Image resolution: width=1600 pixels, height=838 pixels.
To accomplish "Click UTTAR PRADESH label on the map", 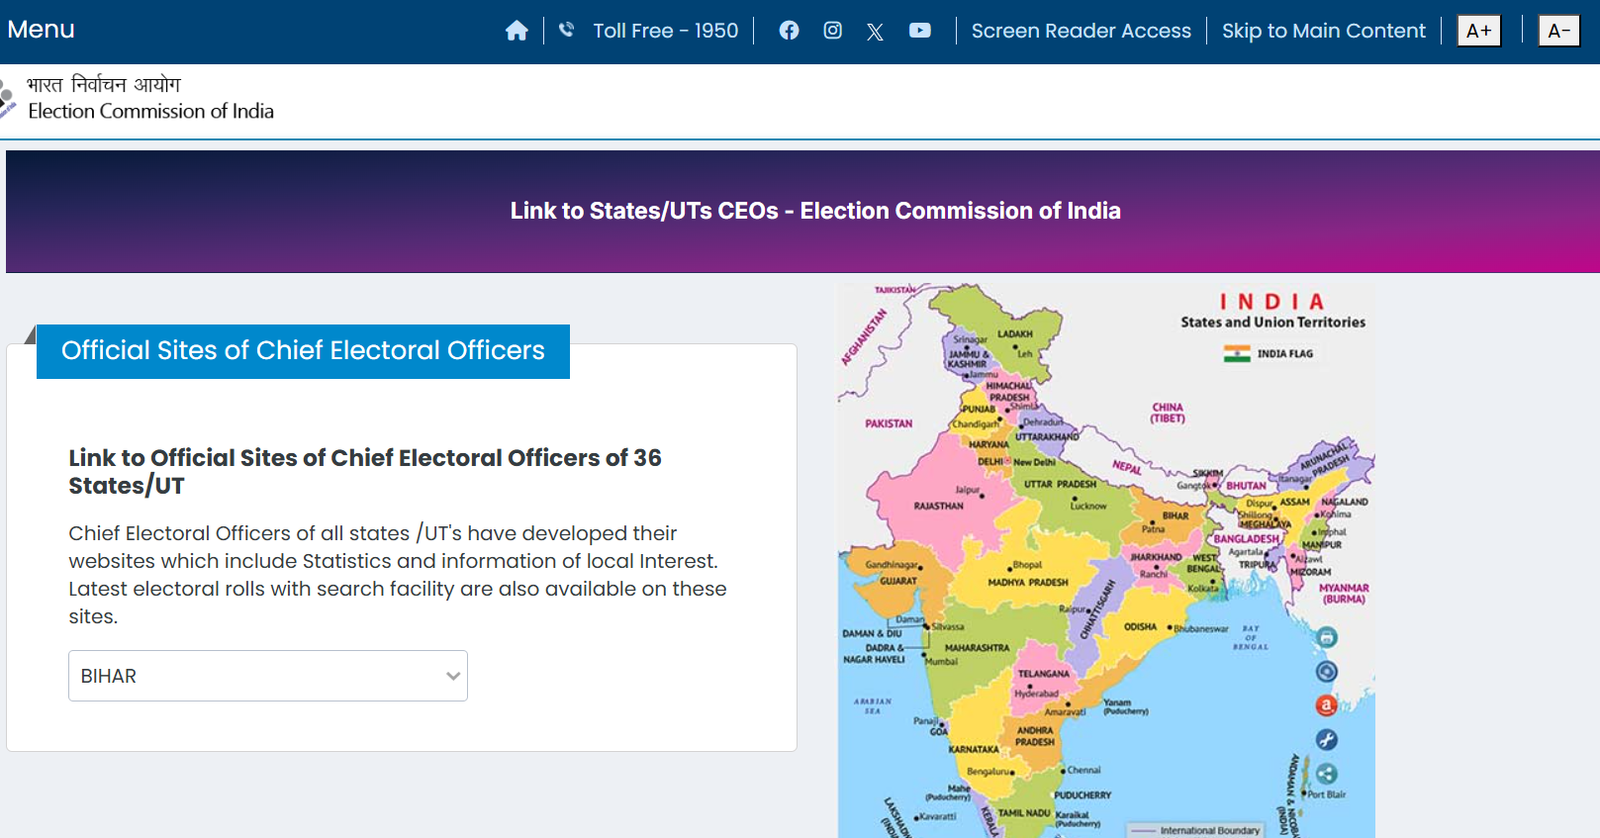I will (1060, 484).
